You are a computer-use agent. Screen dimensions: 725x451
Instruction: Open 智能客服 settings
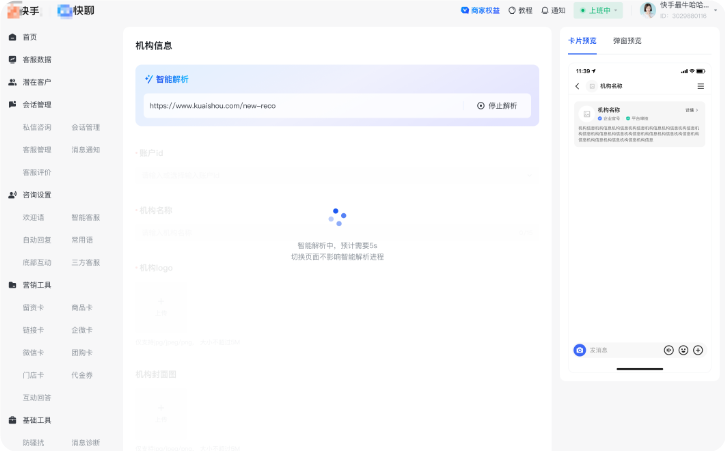coord(86,217)
